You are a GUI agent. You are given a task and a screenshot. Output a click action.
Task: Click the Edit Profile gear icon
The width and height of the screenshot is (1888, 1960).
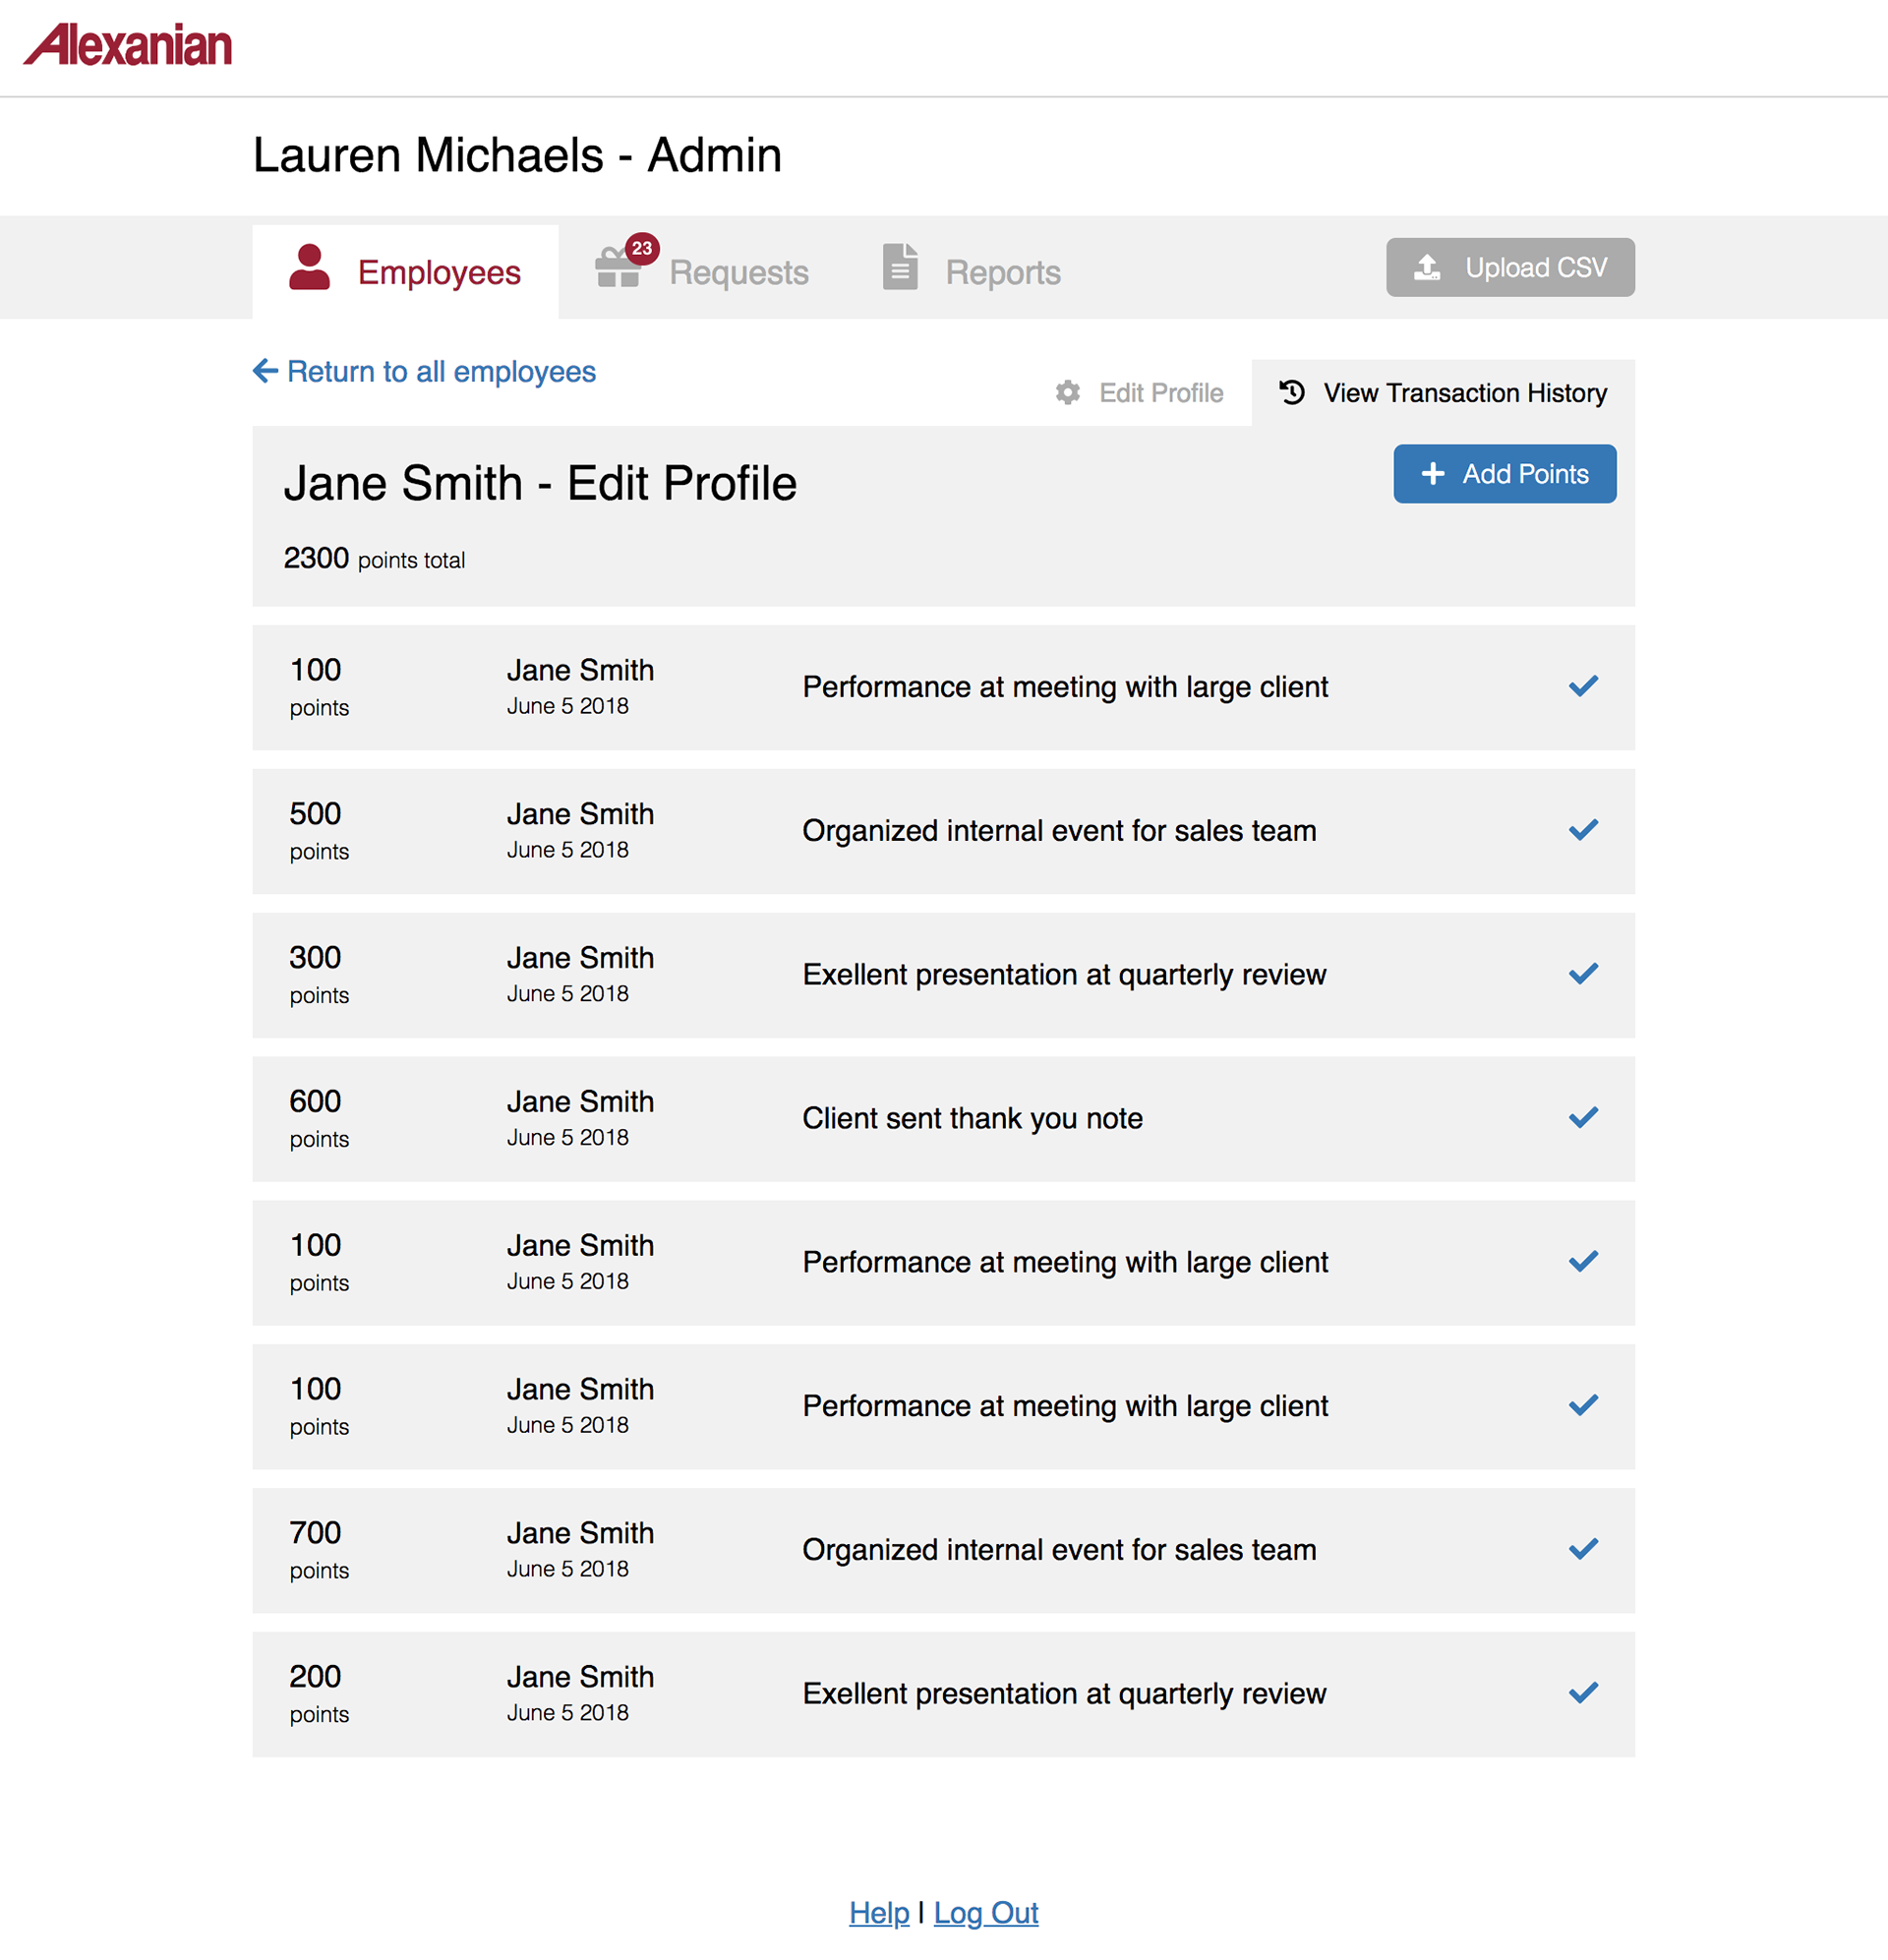1068,393
